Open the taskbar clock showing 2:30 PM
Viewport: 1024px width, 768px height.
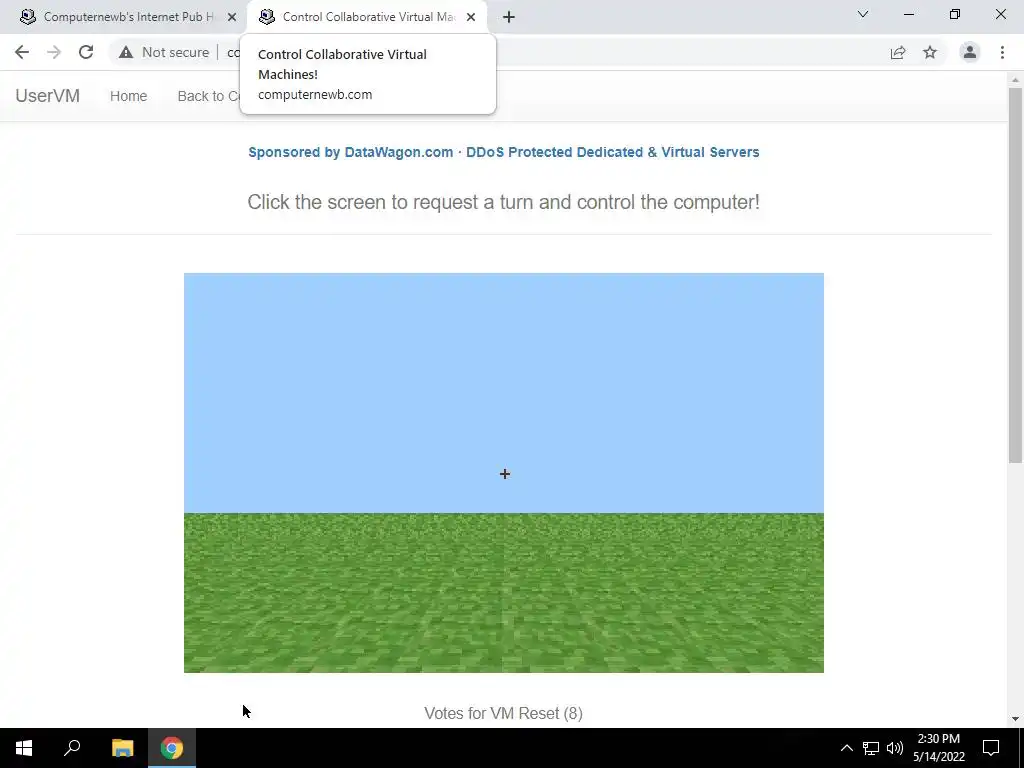point(938,748)
